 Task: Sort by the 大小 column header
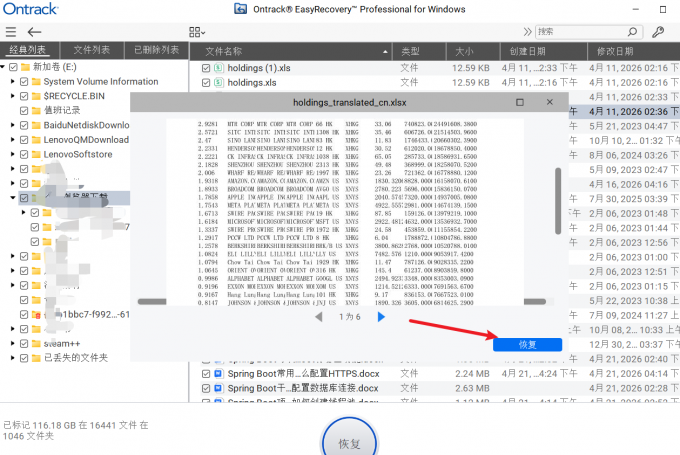click(x=473, y=51)
